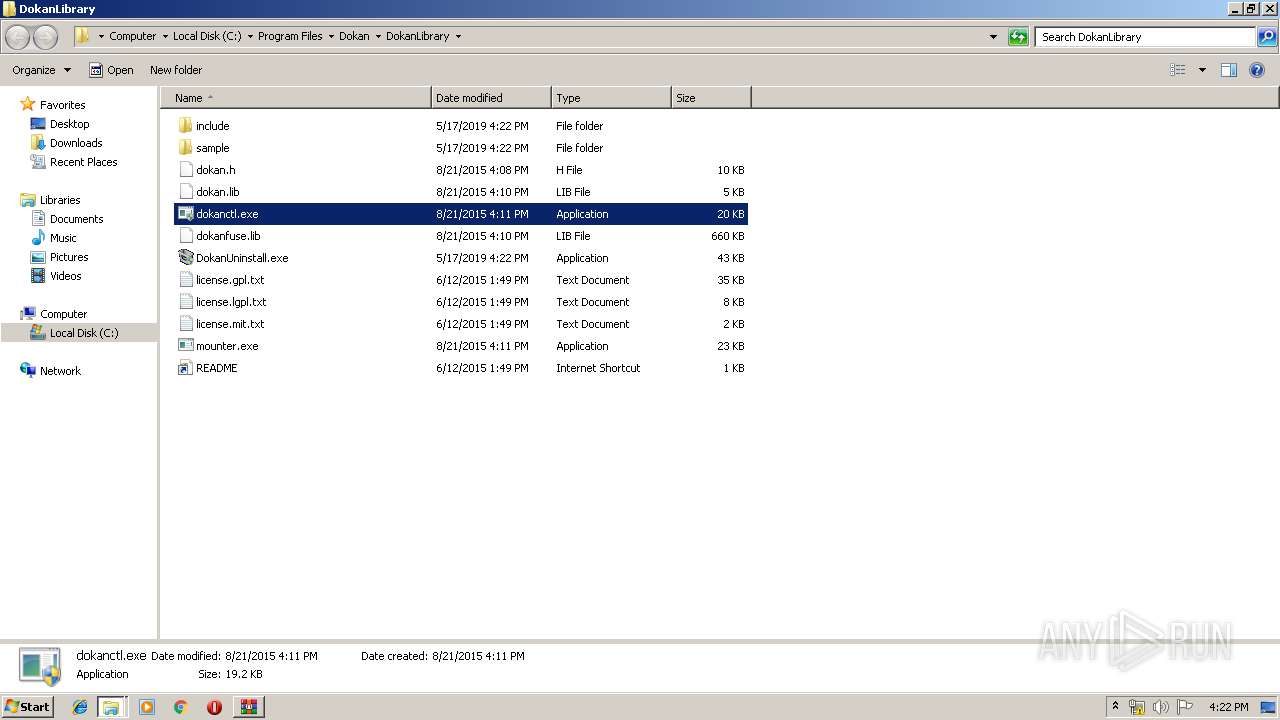Click the change view icon

pyautogui.click(x=1178, y=70)
